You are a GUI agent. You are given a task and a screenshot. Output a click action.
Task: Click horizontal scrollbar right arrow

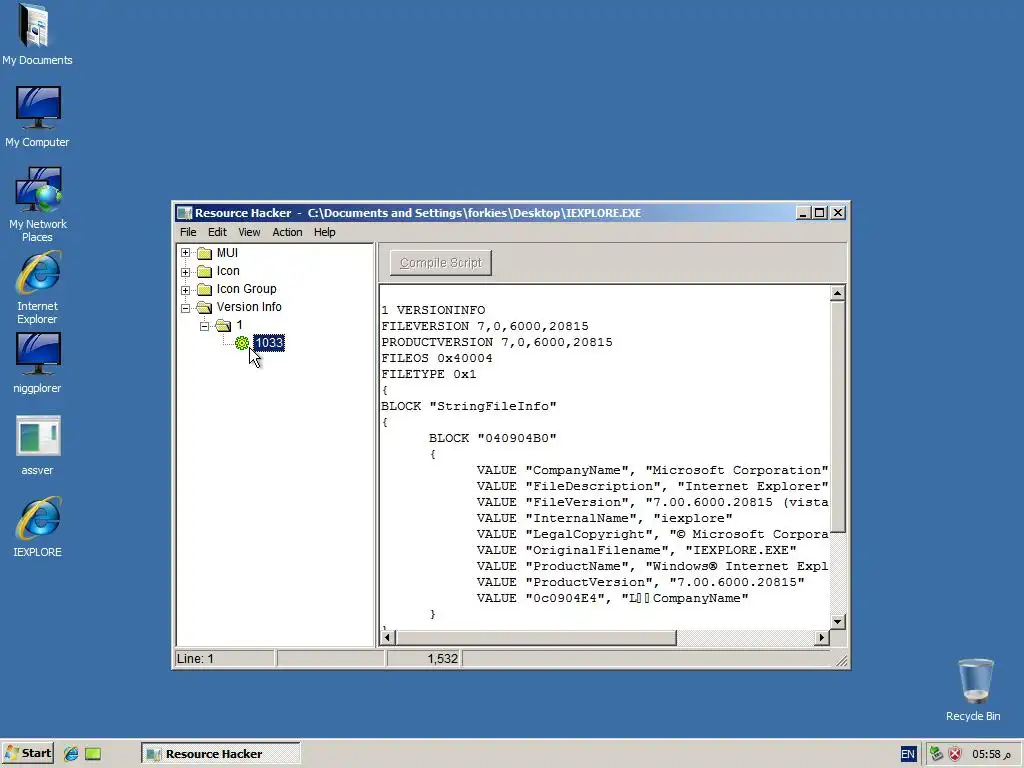tap(822, 637)
